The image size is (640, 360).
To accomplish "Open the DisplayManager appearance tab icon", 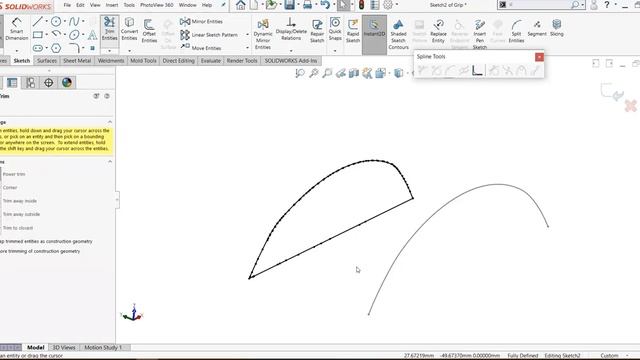I will [x=67, y=83].
